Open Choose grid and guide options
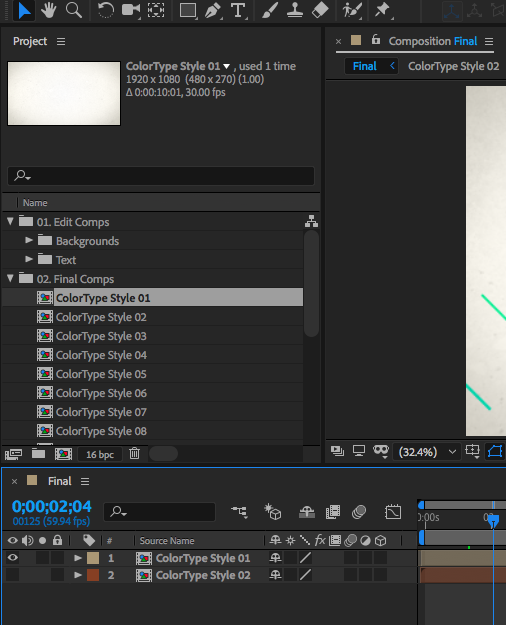This screenshot has width=506, height=625. click(473, 451)
